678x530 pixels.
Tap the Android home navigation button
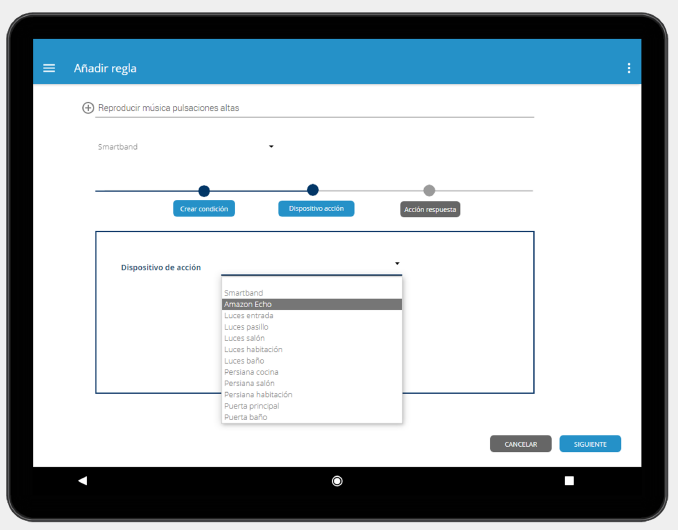[x=337, y=481]
